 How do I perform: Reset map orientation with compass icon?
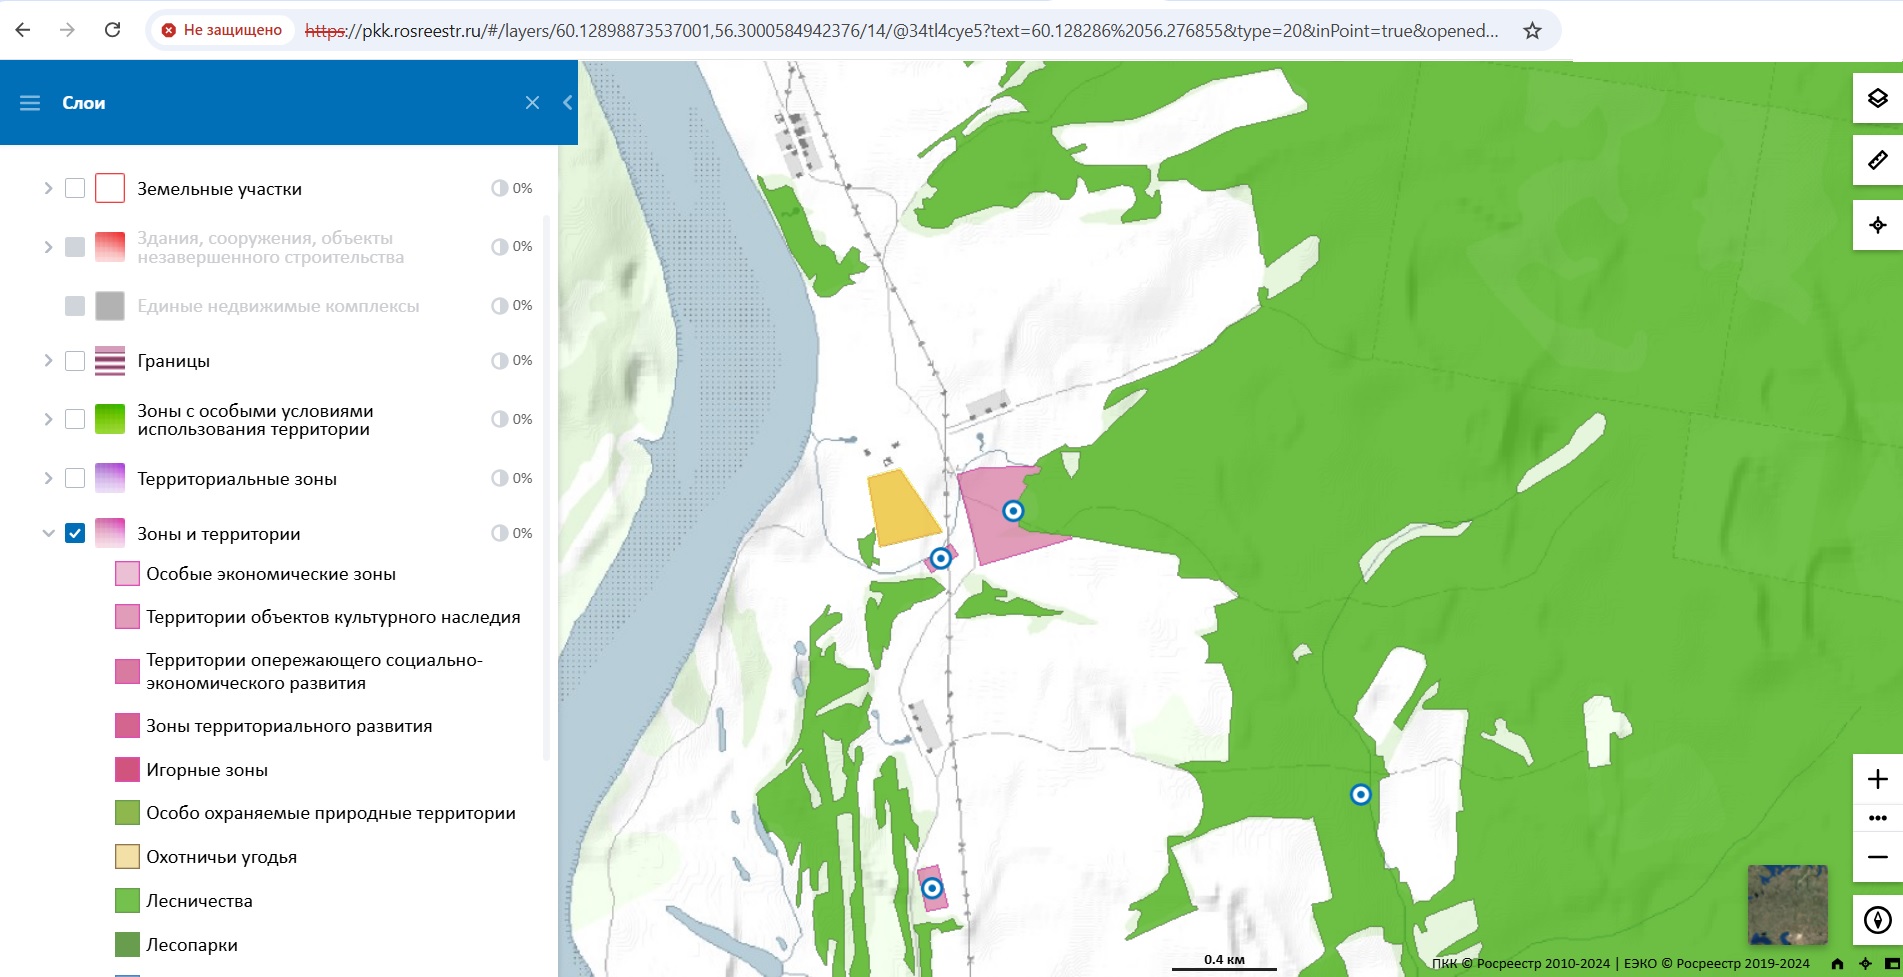pyautogui.click(x=1877, y=920)
